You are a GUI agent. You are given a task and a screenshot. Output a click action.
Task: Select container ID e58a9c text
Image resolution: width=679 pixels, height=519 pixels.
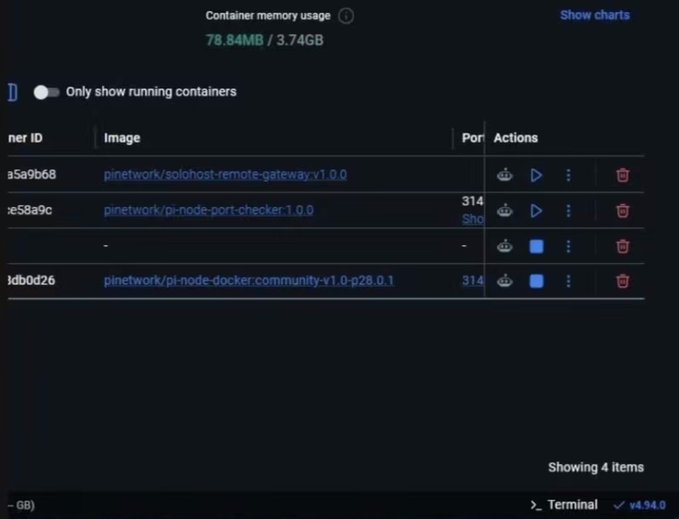point(30,210)
